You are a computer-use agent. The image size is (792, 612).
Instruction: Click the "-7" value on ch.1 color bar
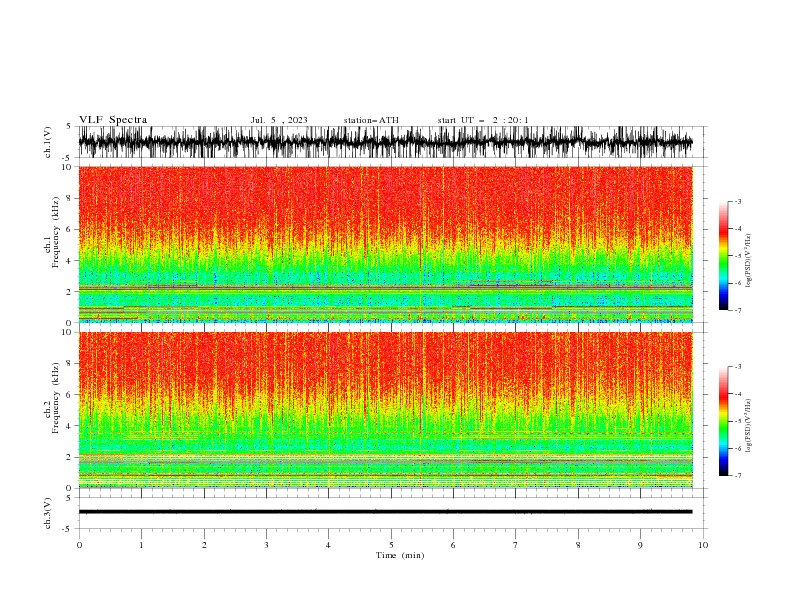coord(737,310)
